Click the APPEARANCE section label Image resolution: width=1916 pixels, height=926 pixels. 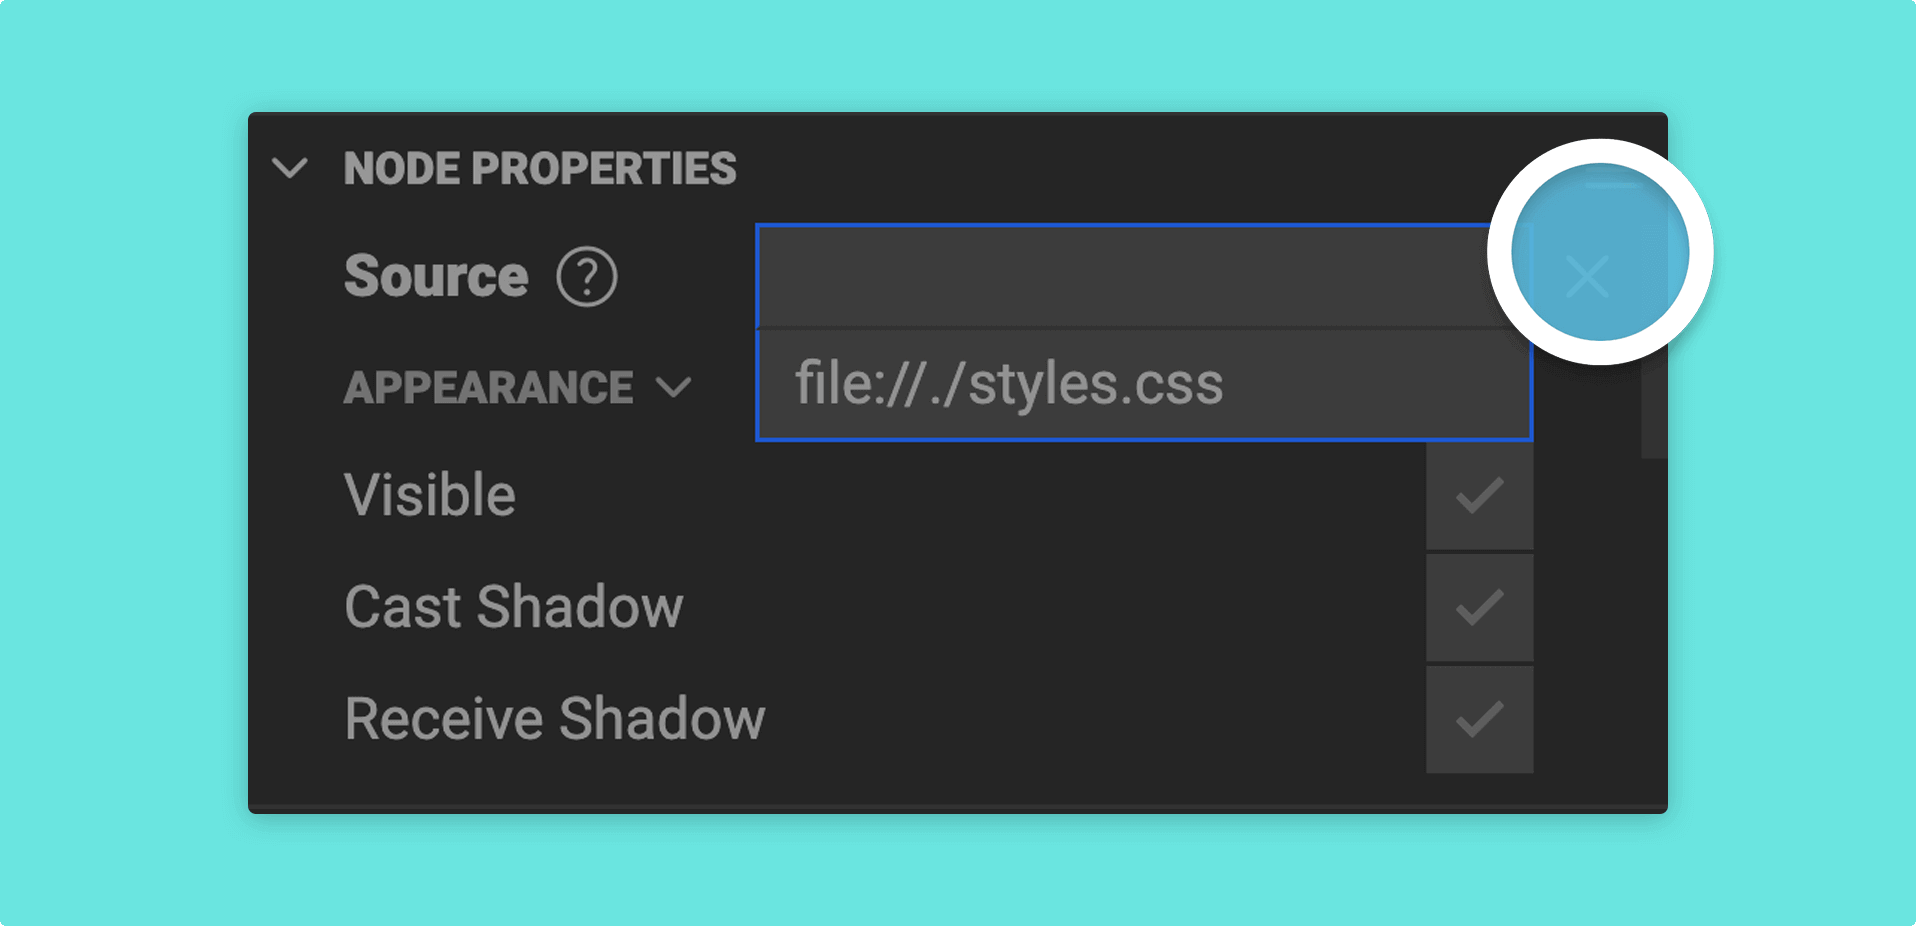[489, 388]
